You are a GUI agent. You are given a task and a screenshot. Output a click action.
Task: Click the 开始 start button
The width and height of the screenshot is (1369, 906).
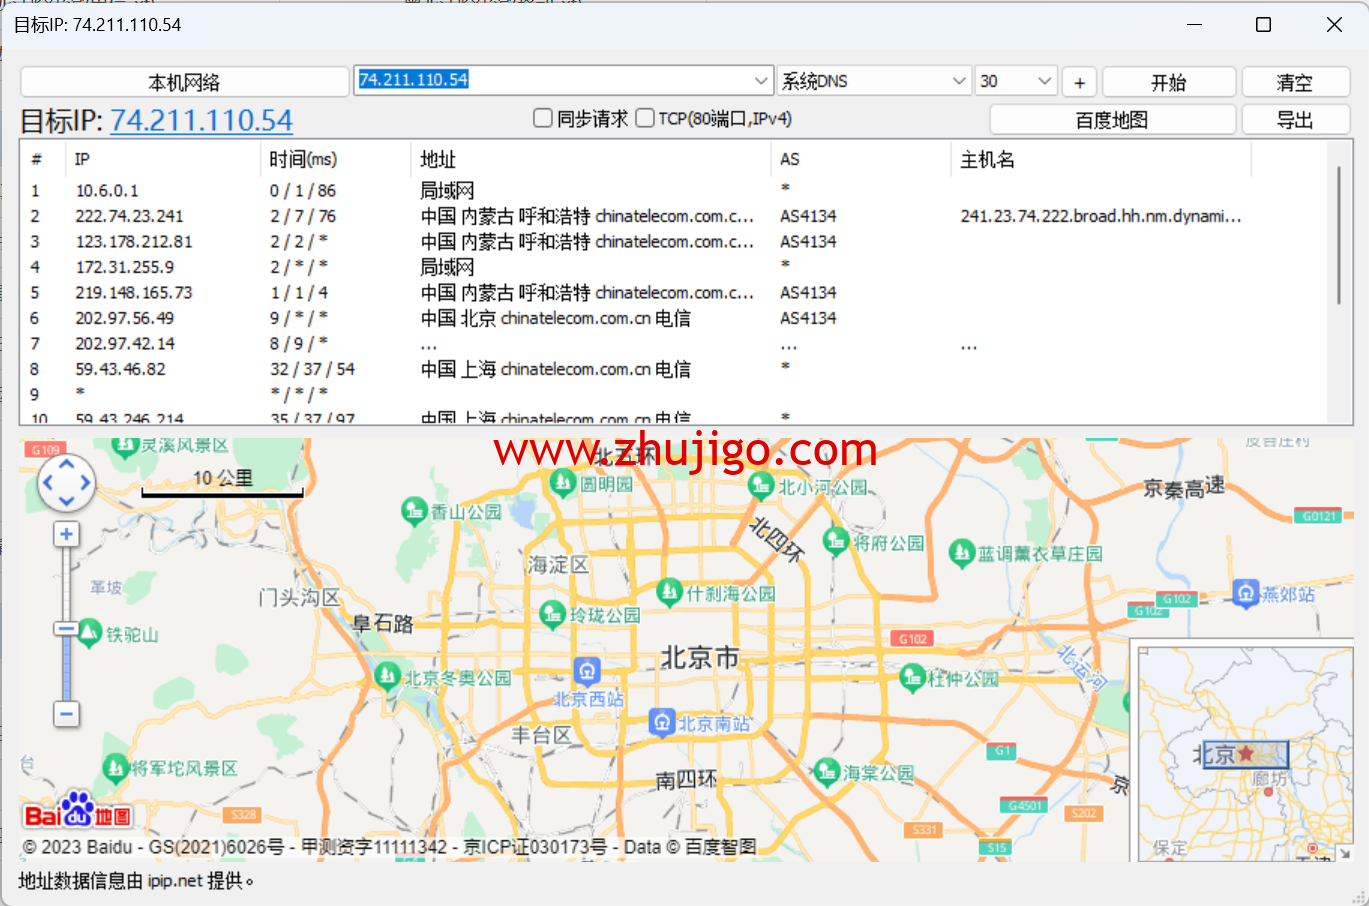point(1168,82)
